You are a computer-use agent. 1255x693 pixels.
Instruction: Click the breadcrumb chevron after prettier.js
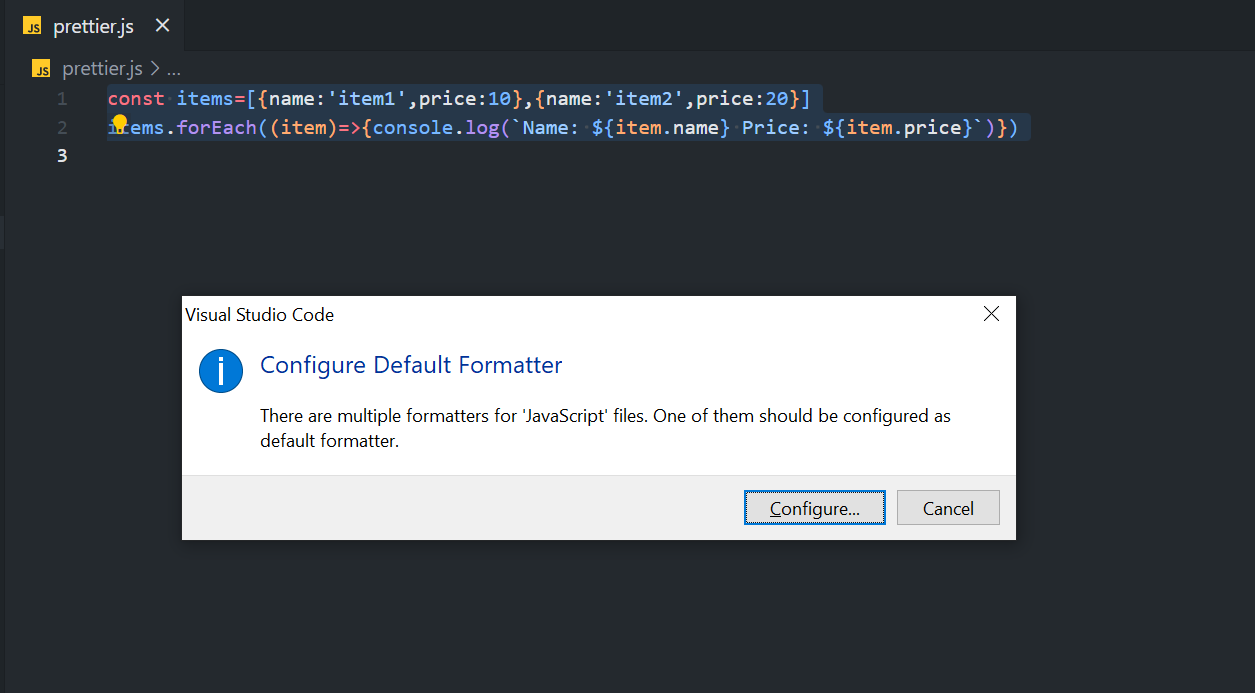154,69
